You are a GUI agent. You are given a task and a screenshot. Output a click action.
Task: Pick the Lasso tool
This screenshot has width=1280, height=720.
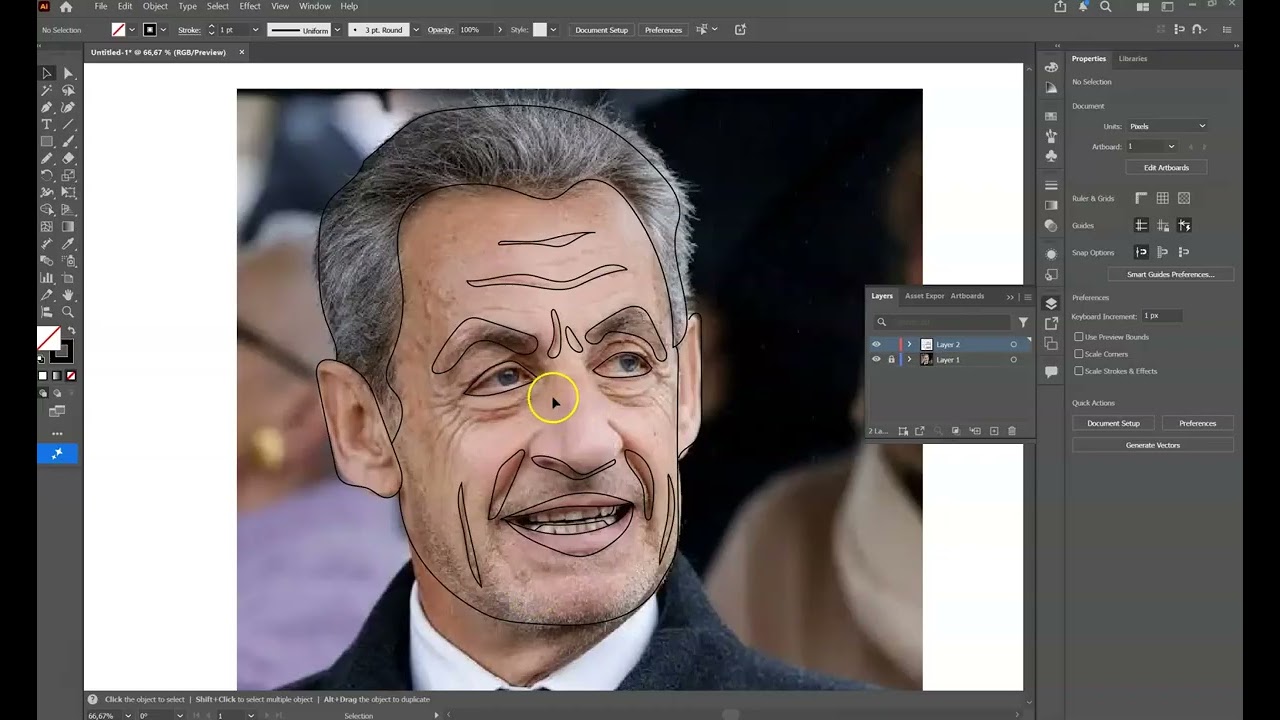tap(68, 90)
